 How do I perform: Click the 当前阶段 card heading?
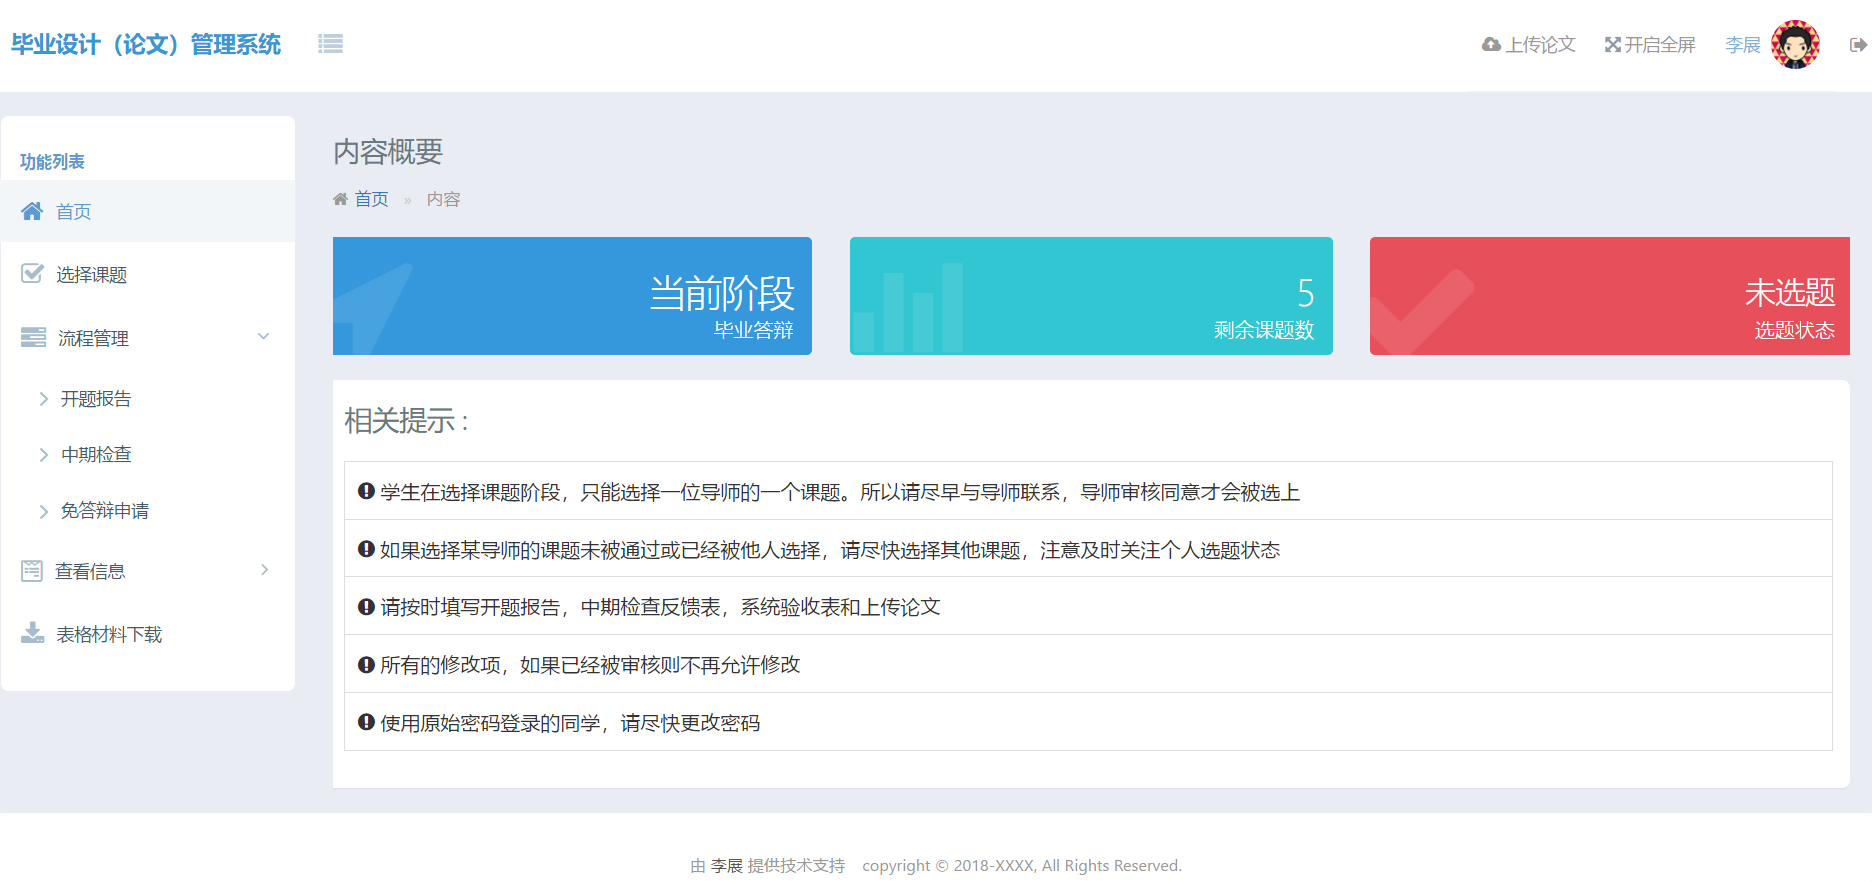722,293
